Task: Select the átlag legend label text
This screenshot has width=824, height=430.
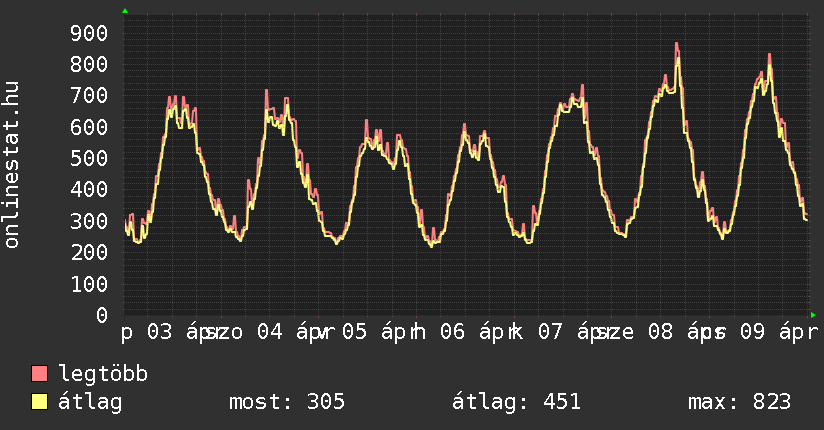Action: [x=90, y=402]
